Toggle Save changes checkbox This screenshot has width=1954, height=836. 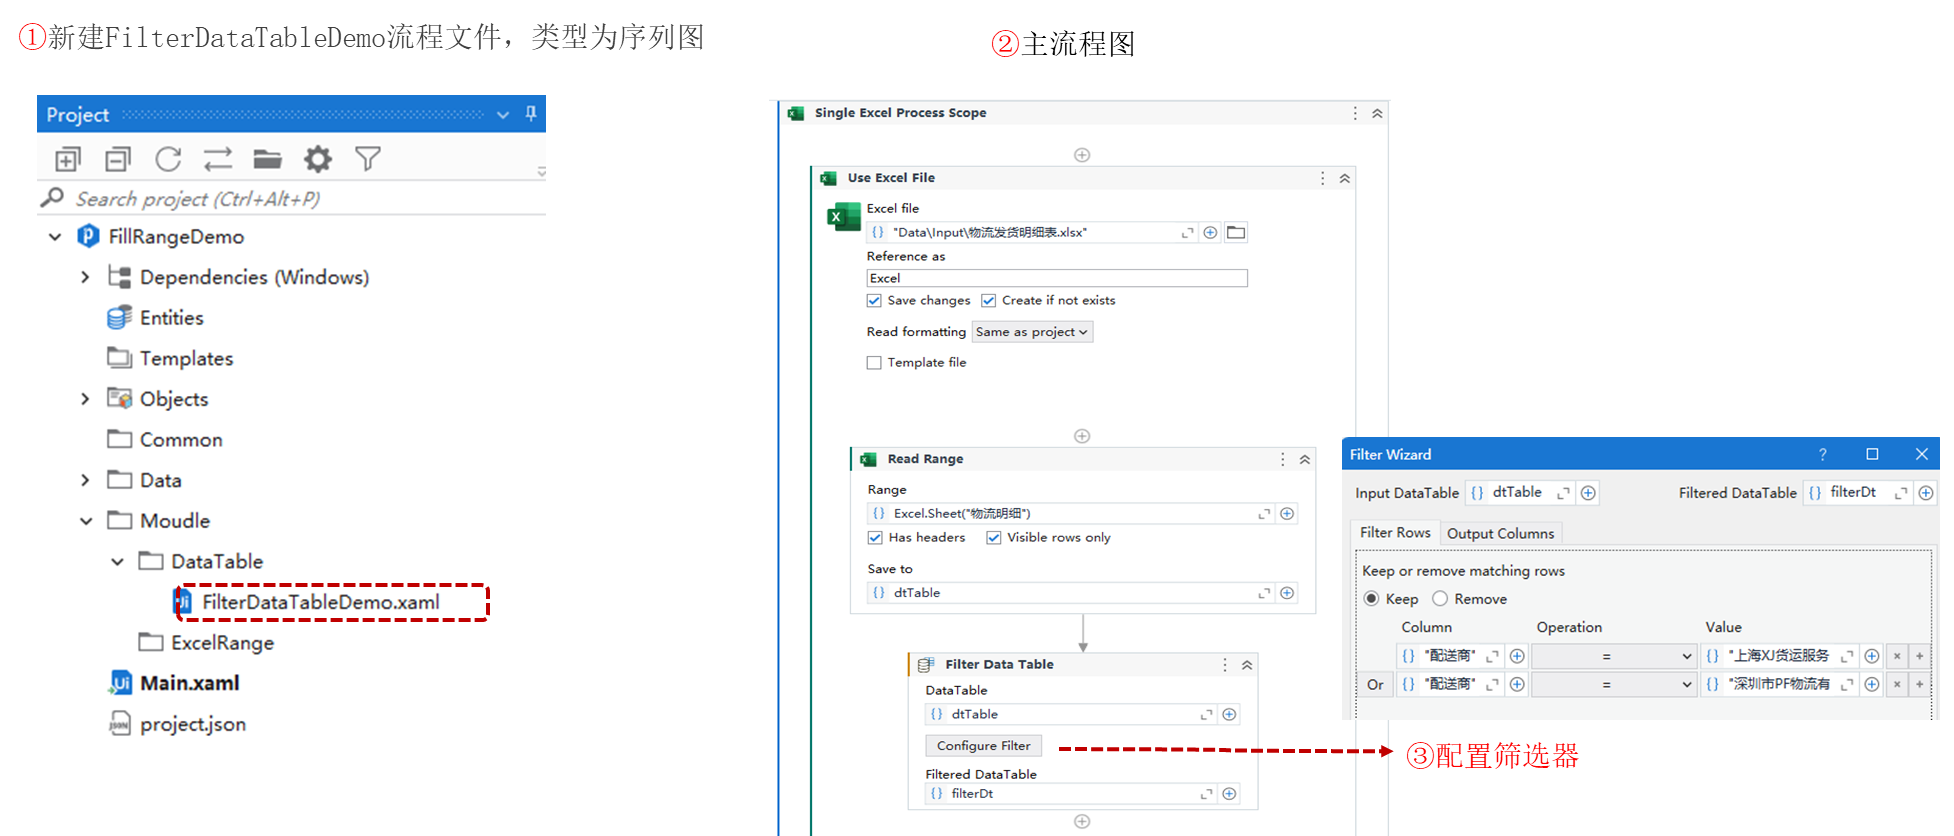874,300
